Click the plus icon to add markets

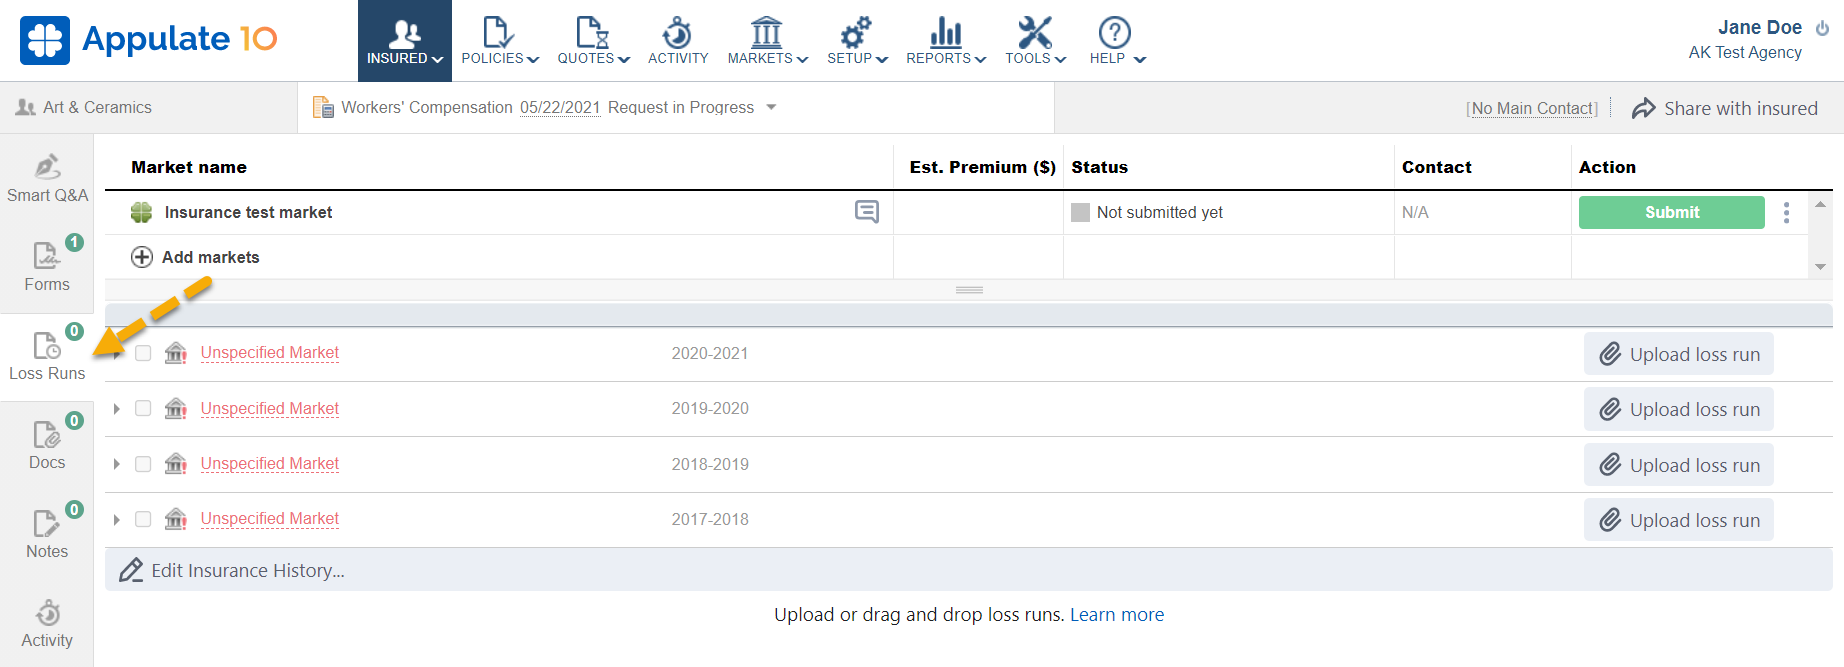coord(142,257)
